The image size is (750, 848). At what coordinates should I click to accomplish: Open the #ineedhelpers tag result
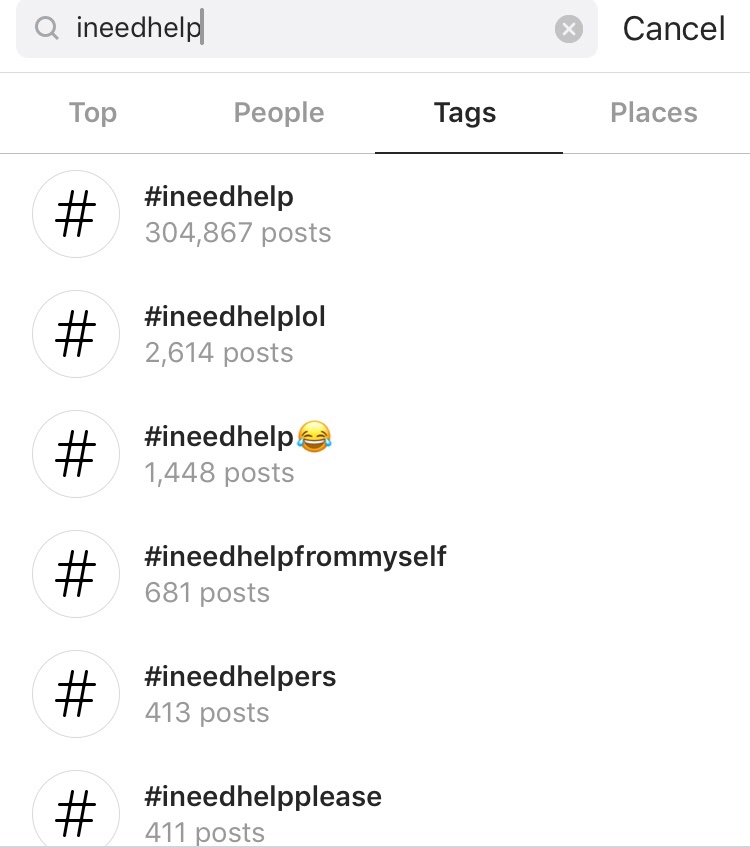[240, 677]
